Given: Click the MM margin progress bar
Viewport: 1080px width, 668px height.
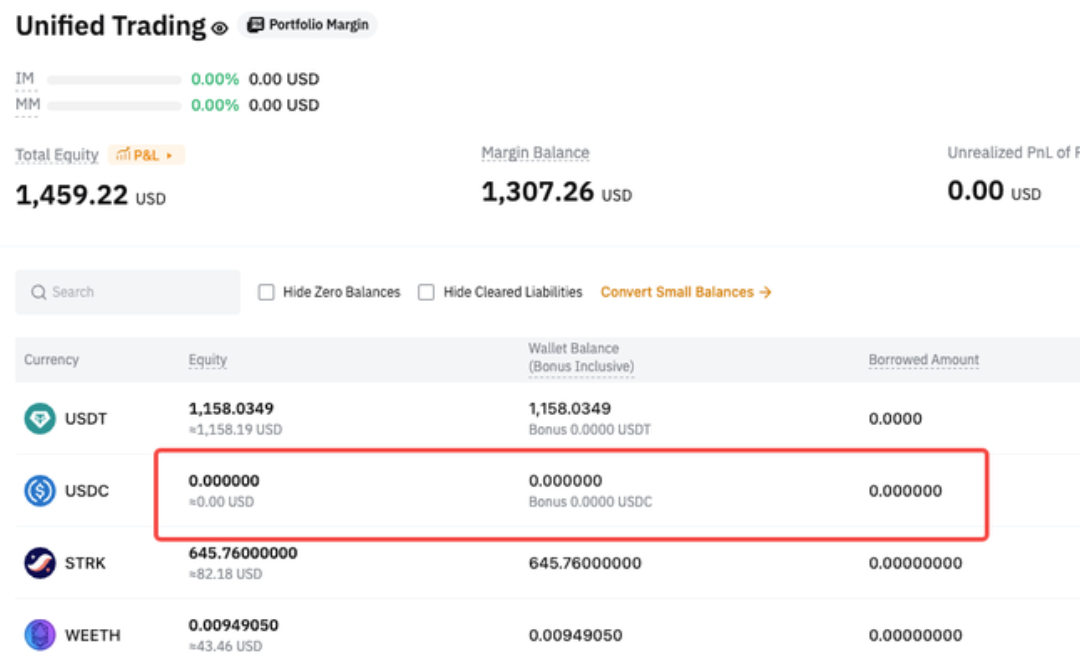Looking at the screenshot, I should (x=114, y=105).
